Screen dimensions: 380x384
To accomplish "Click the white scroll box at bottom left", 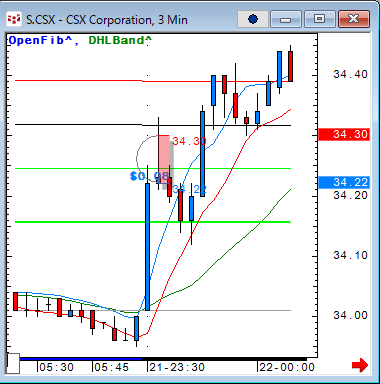I will pos(13,364).
